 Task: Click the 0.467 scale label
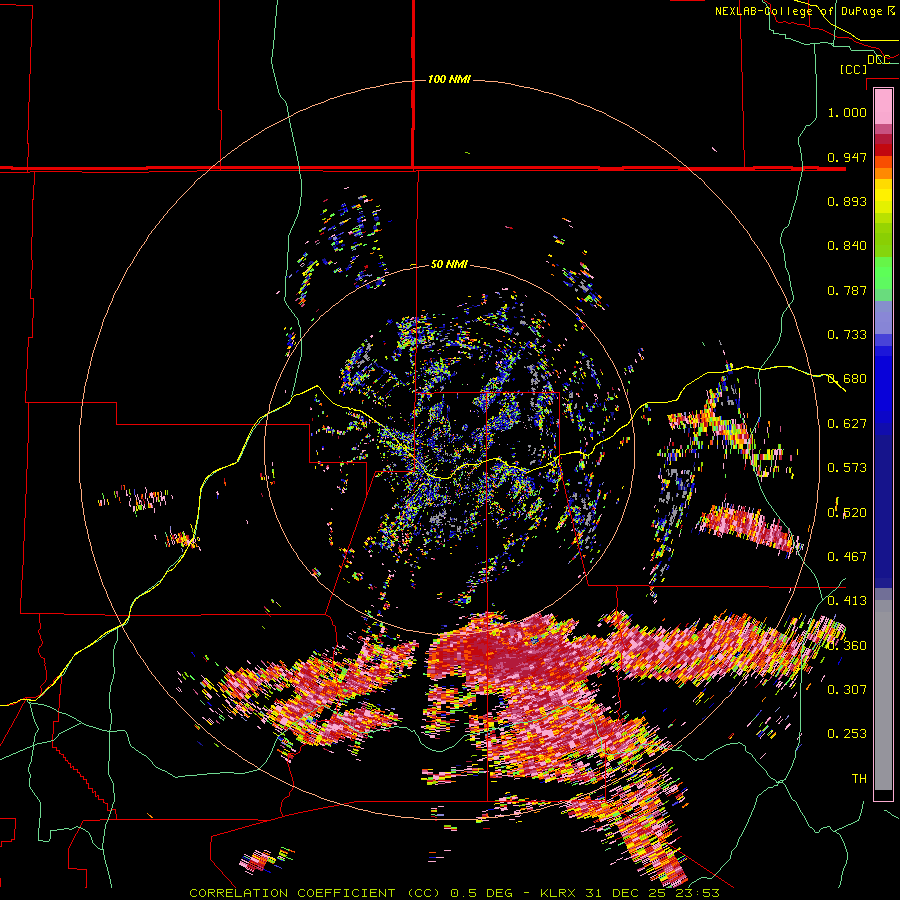click(847, 557)
